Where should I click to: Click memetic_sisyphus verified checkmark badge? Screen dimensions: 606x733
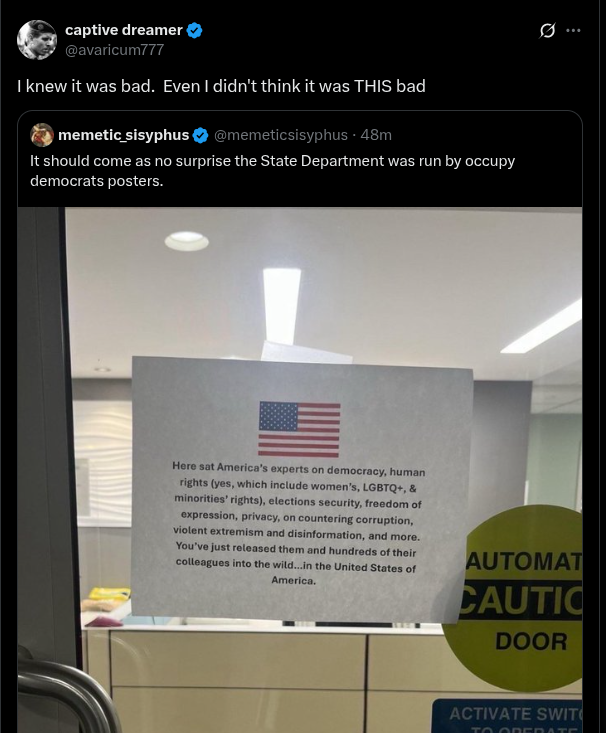coord(200,135)
